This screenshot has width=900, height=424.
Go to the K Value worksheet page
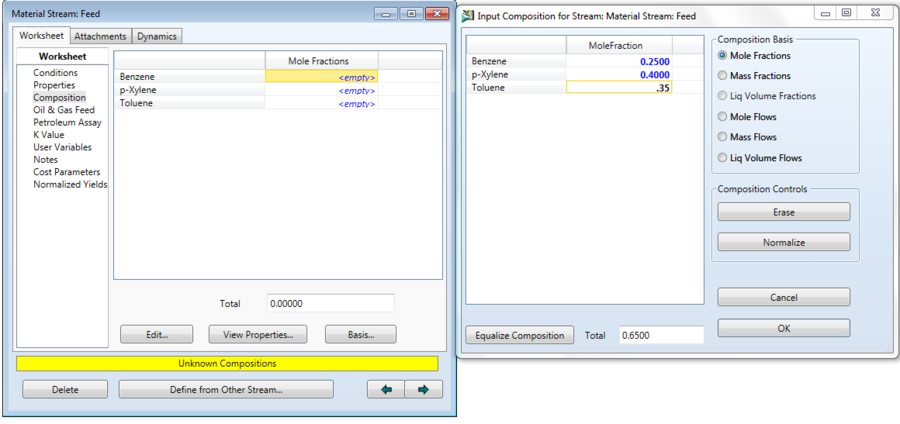click(x=51, y=135)
